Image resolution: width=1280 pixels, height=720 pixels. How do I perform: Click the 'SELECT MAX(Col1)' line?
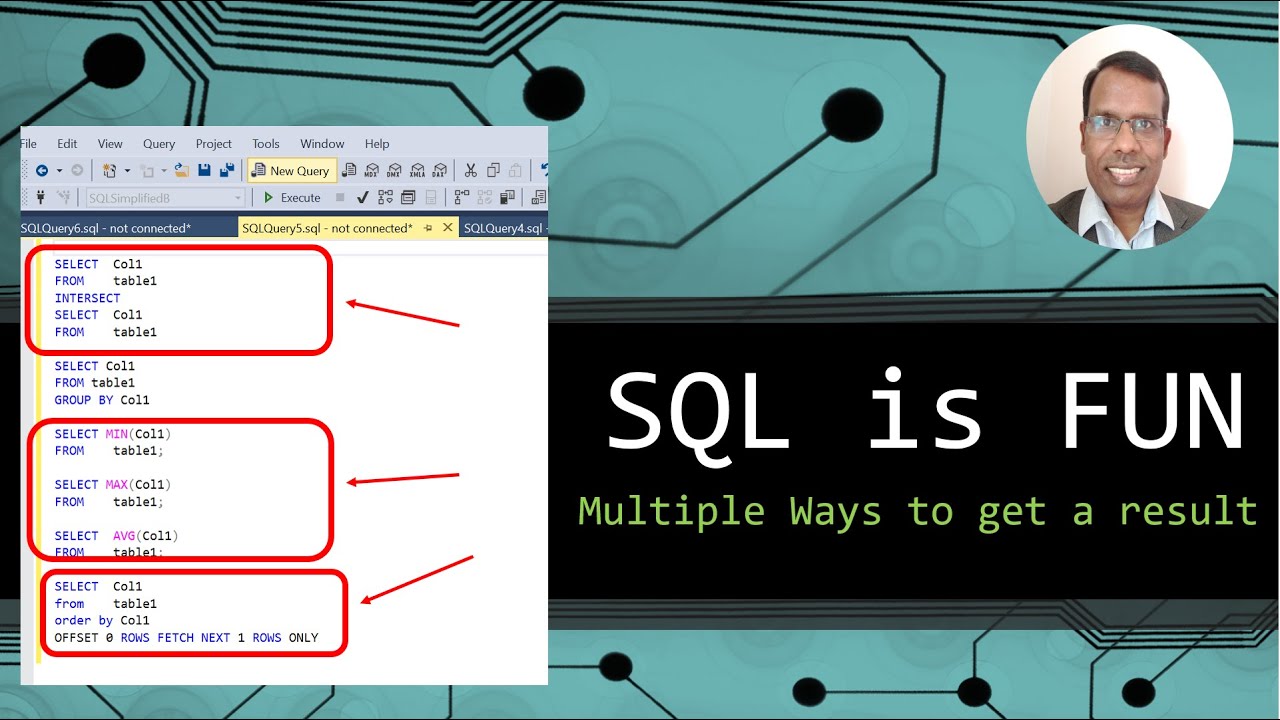113,485
